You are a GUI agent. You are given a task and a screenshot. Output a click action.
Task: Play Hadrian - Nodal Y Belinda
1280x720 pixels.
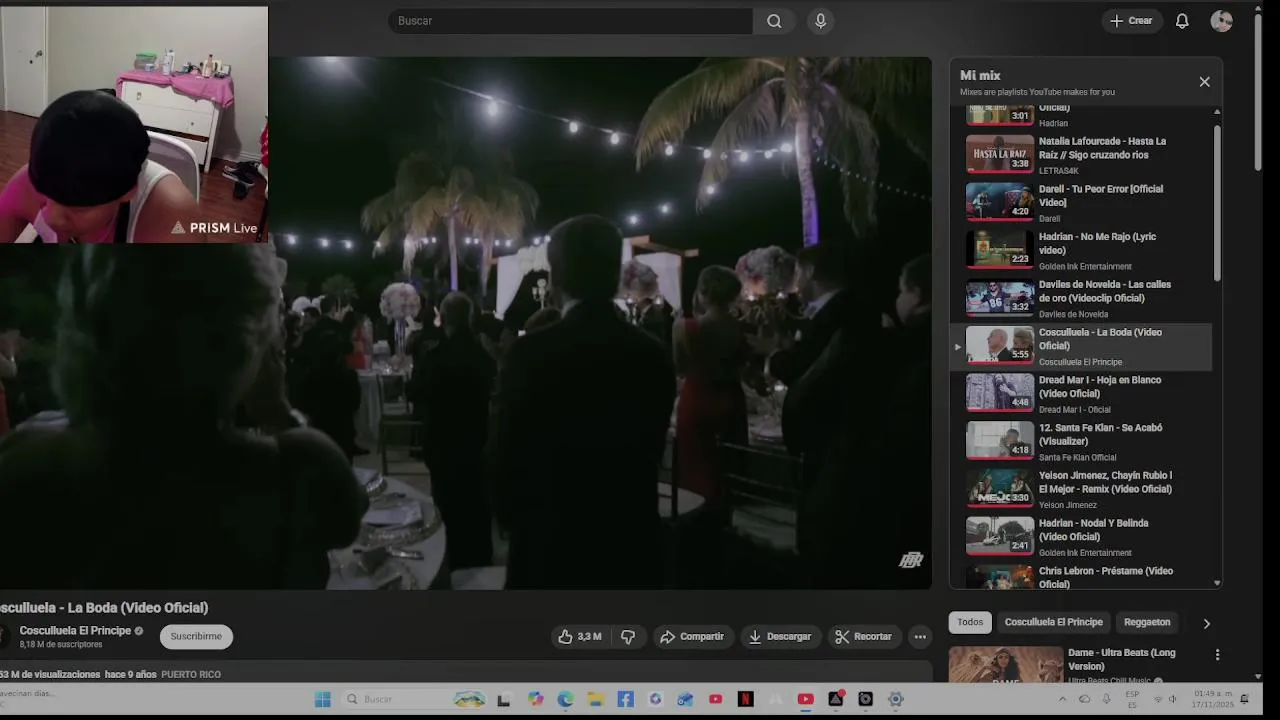(1080, 538)
